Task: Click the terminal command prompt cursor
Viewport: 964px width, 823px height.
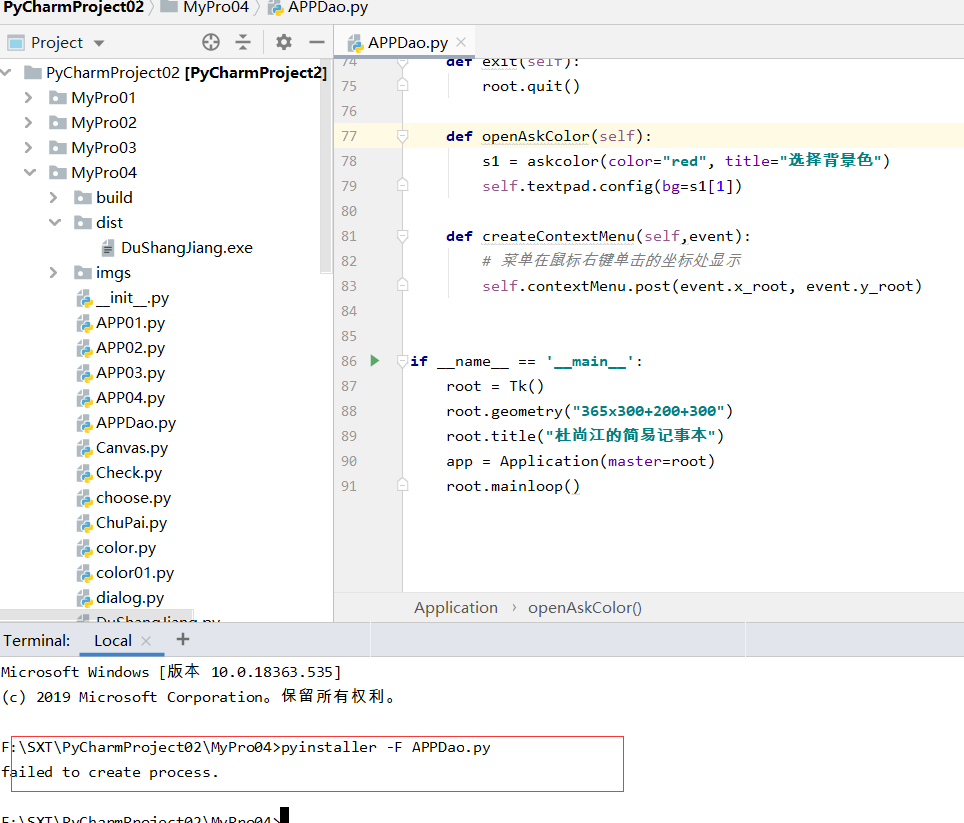Action: click(284, 815)
